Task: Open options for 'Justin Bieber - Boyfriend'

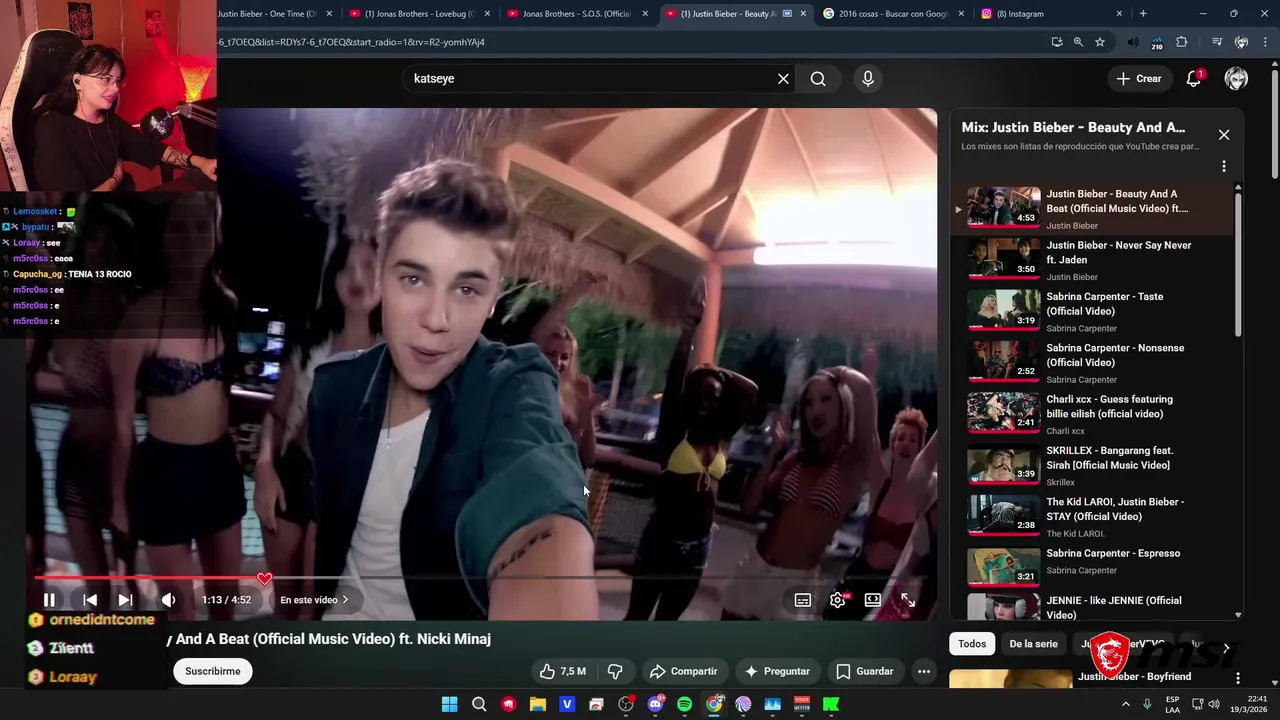Action: [x=1238, y=678]
